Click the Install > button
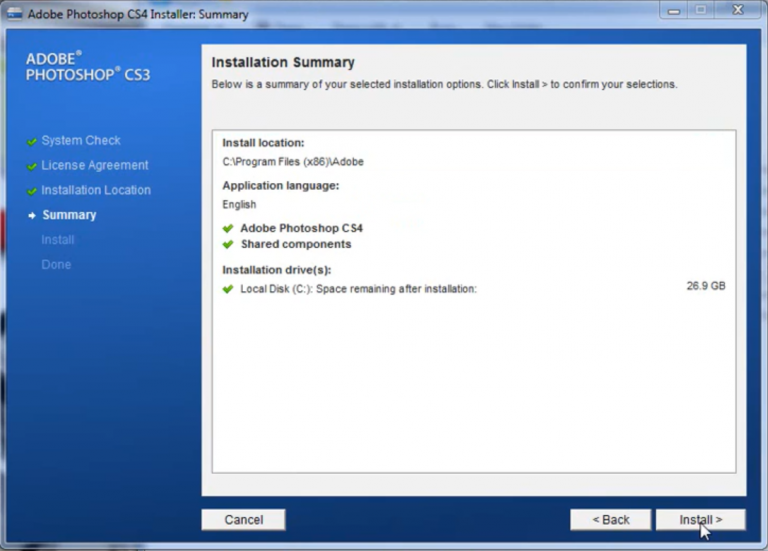Screen dimensions: 768x551 700,520
